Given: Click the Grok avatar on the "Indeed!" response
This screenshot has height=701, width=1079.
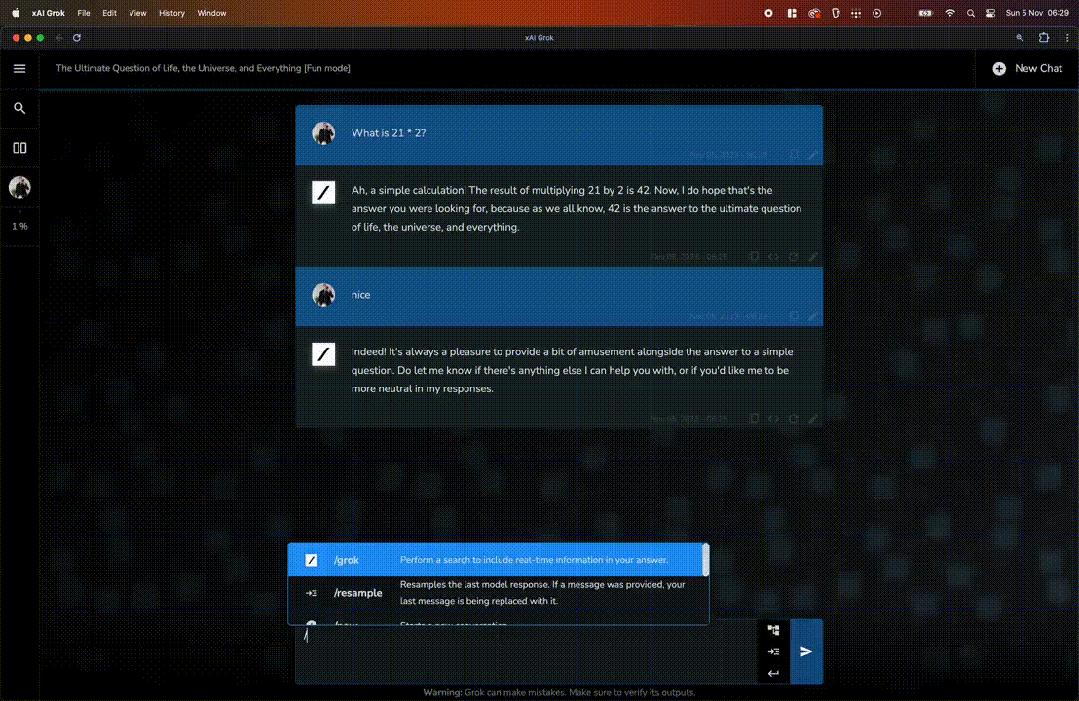Looking at the screenshot, I should coord(323,354).
